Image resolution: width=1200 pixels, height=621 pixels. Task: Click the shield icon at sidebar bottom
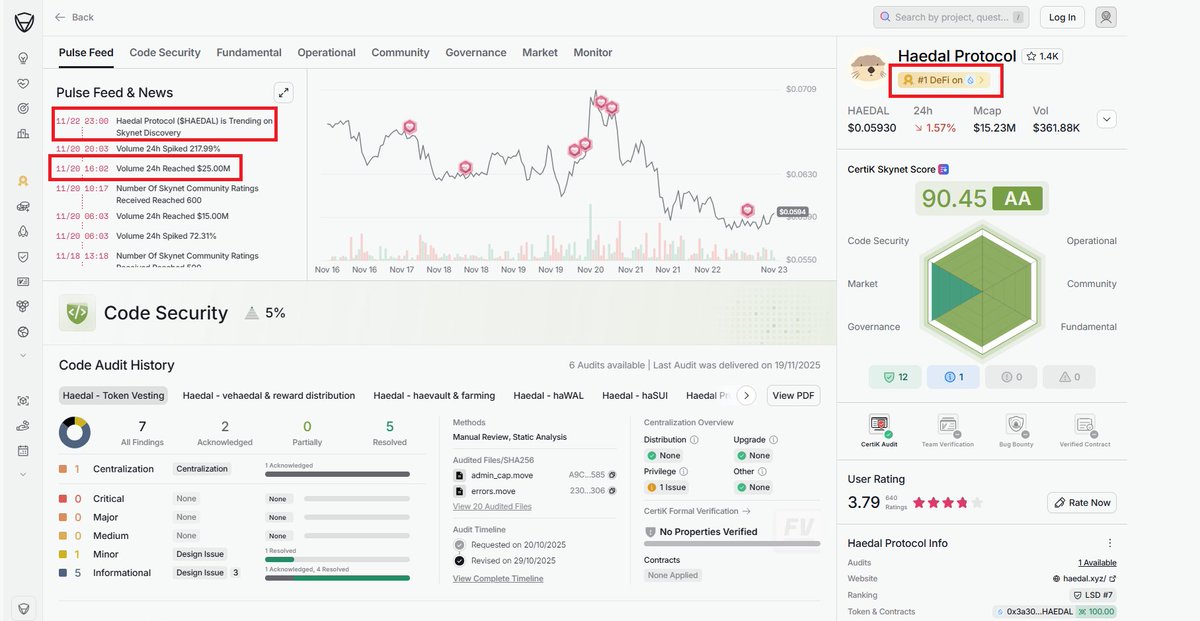[23, 607]
